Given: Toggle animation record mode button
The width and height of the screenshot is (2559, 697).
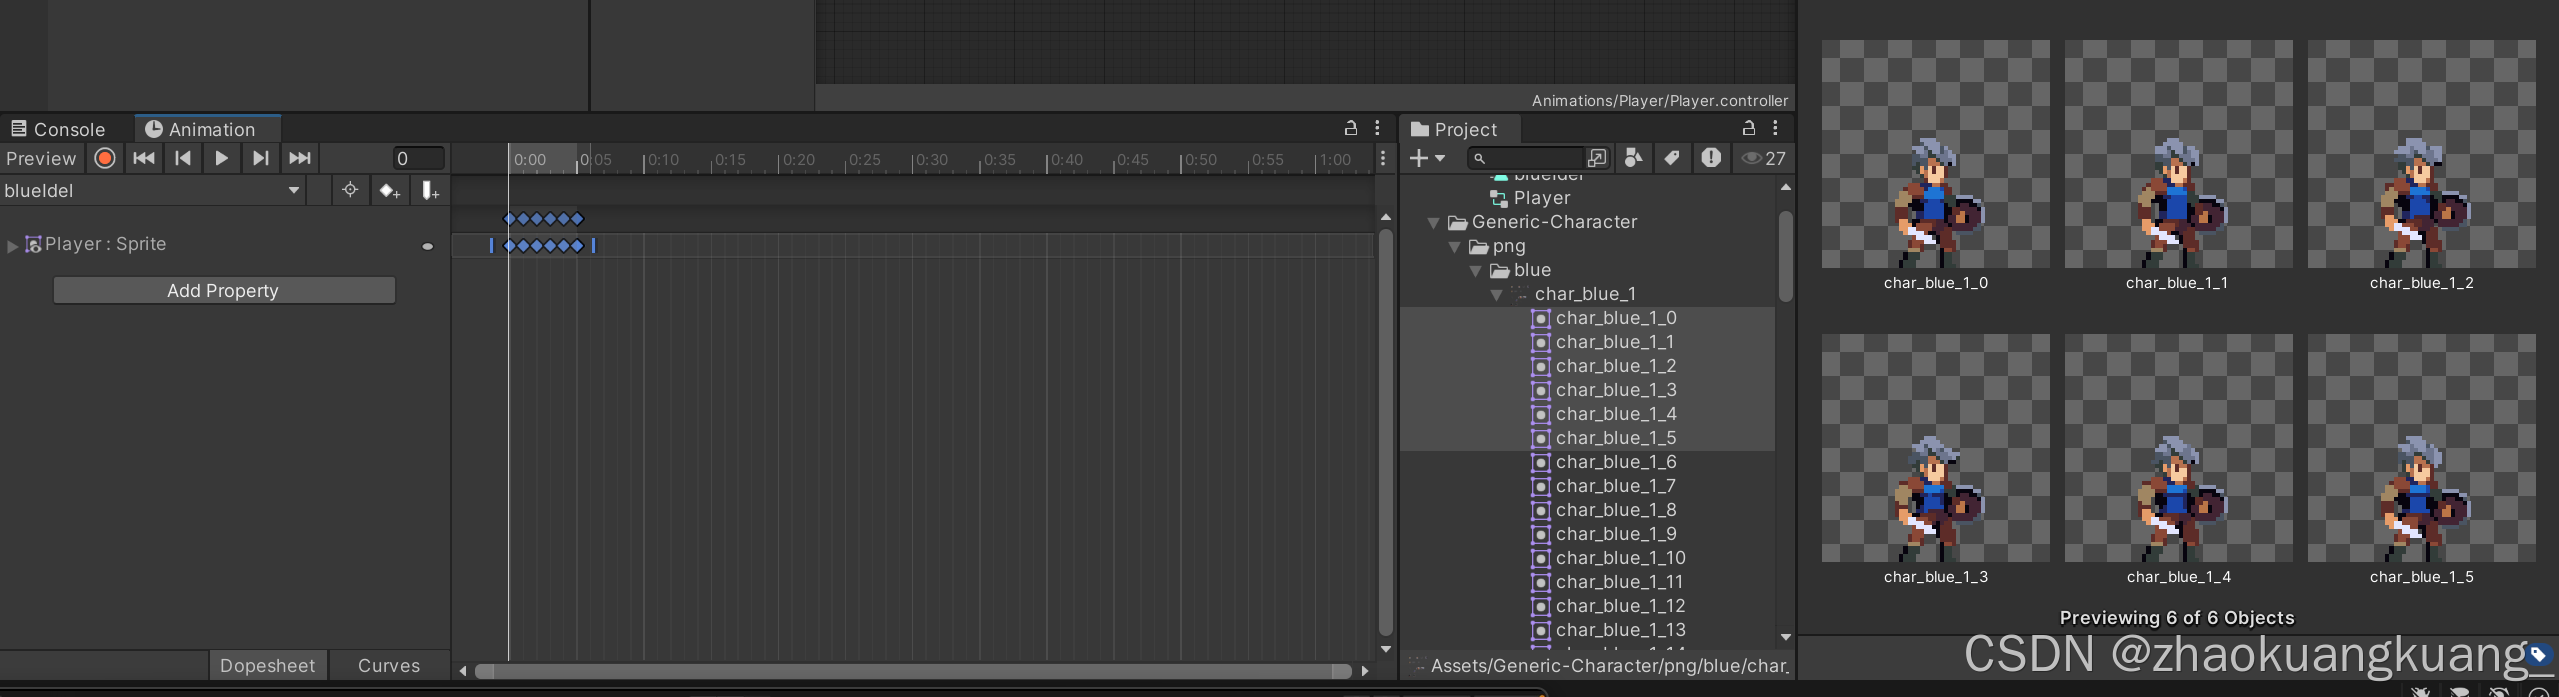Looking at the screenshot, I should (104, 158).
